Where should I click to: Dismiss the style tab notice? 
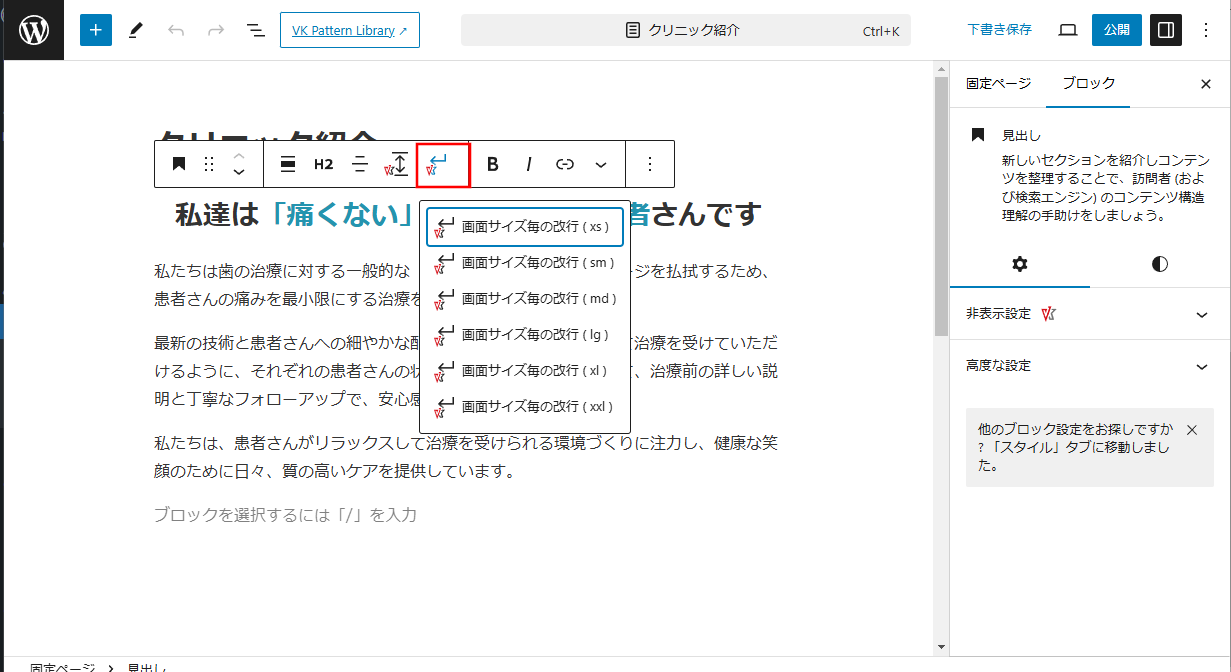1191,430
